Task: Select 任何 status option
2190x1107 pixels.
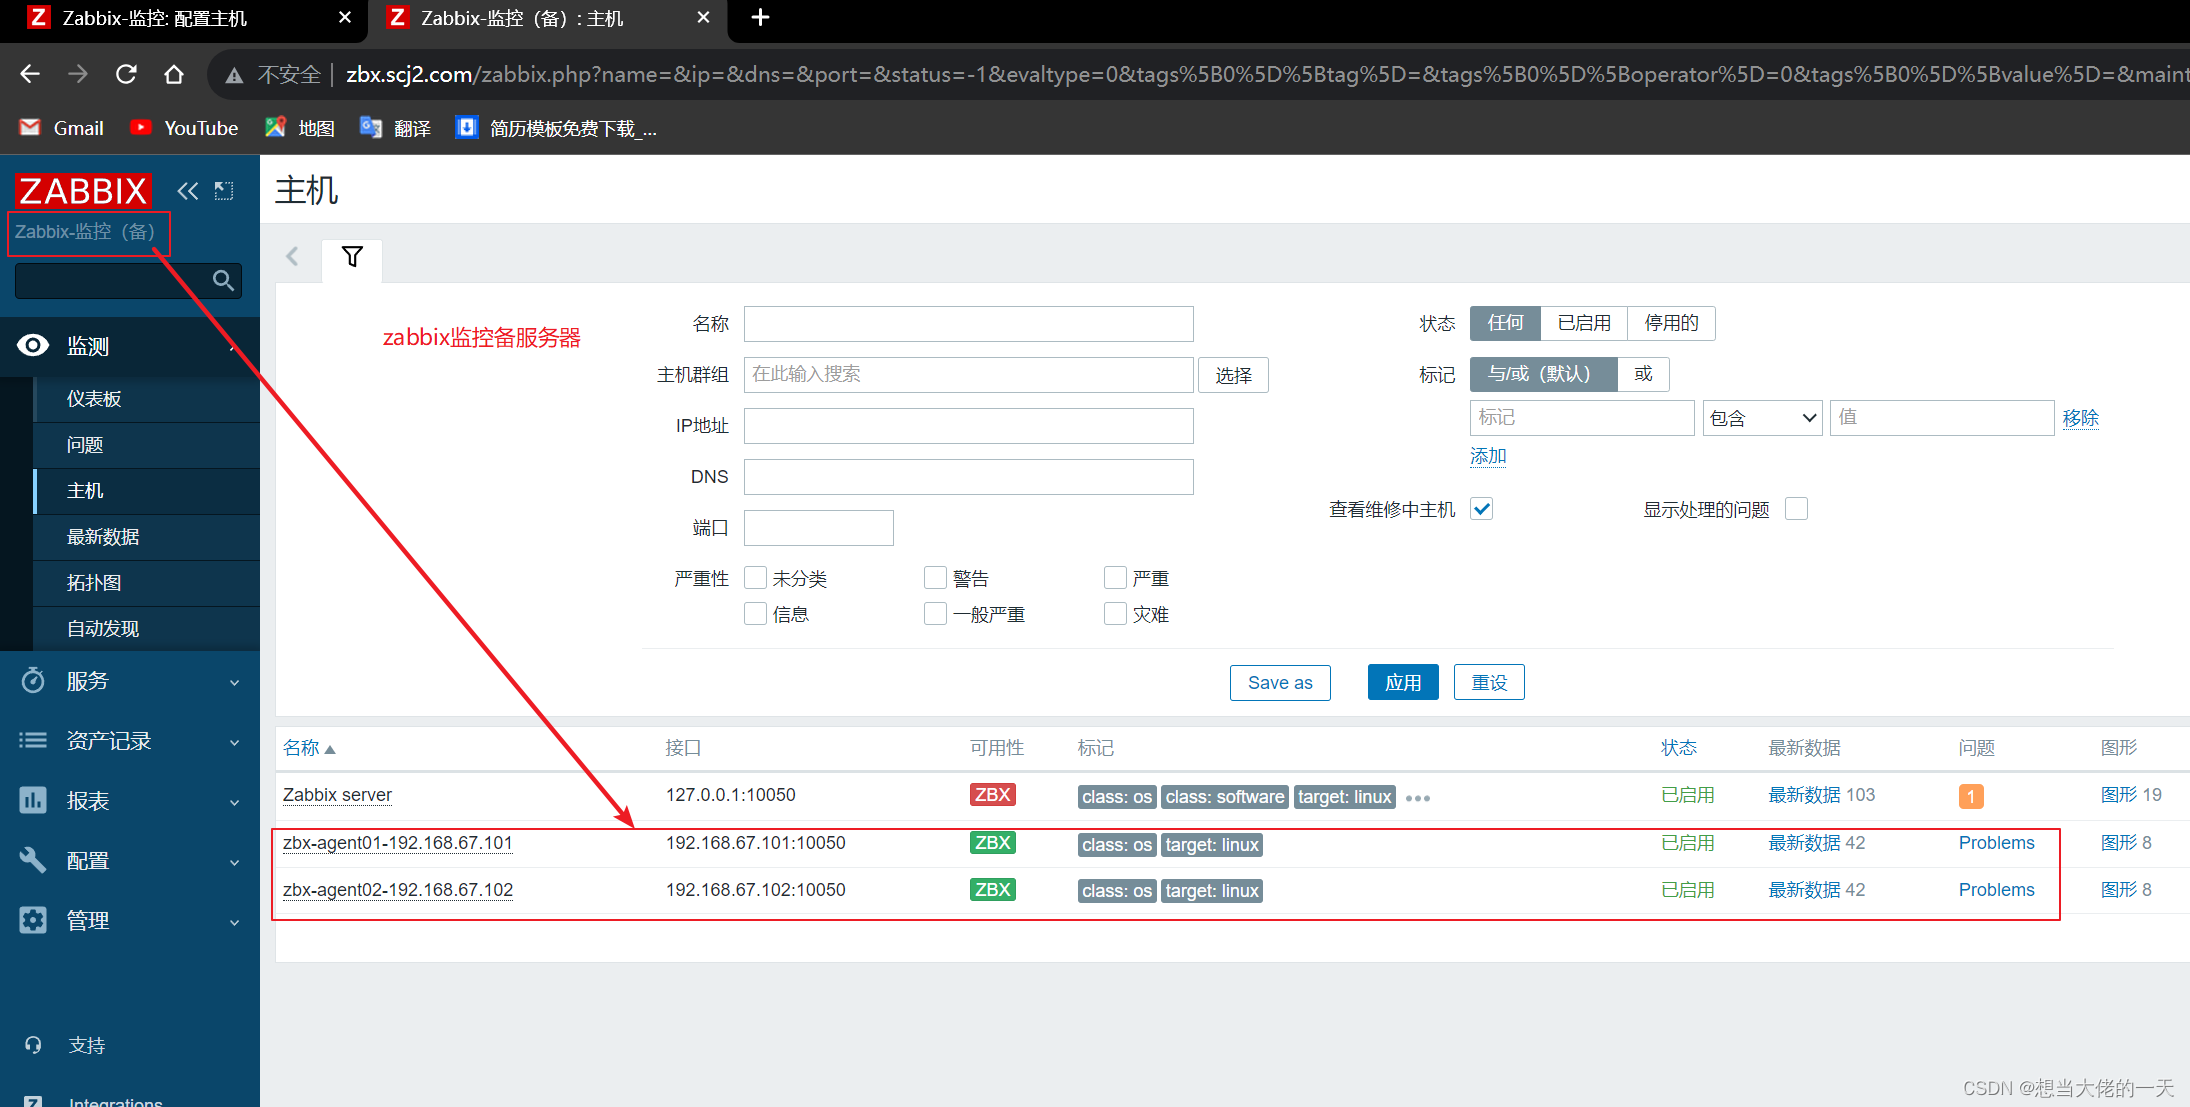Action: pyautogui.click(x=1505, y=323)
